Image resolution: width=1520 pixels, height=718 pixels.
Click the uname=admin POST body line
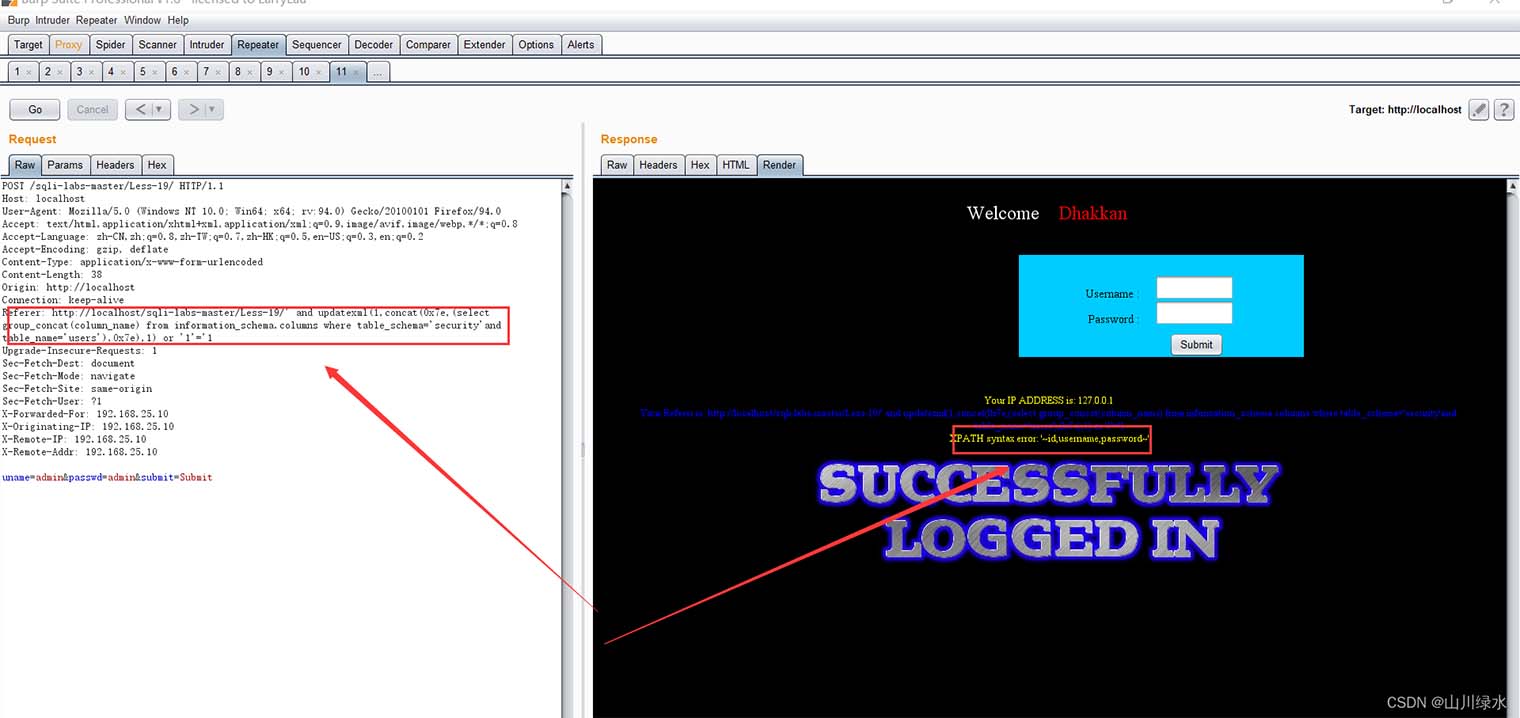107,477
